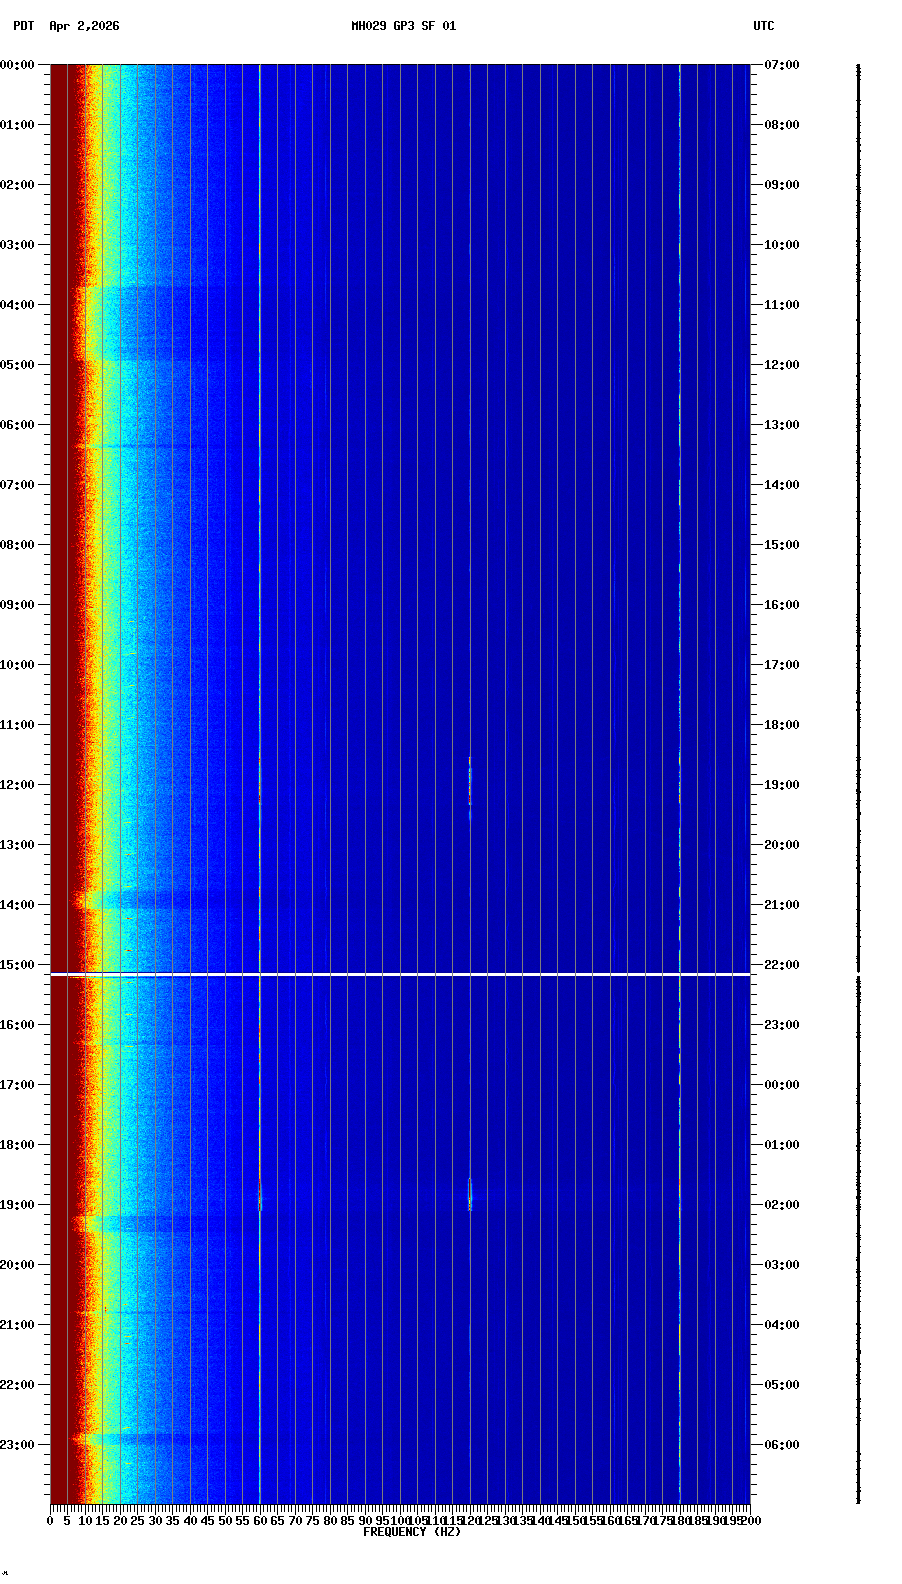Click the 19:00 UTC time label
This screenshot has height=1584, width=902.
tap(782, 785)
